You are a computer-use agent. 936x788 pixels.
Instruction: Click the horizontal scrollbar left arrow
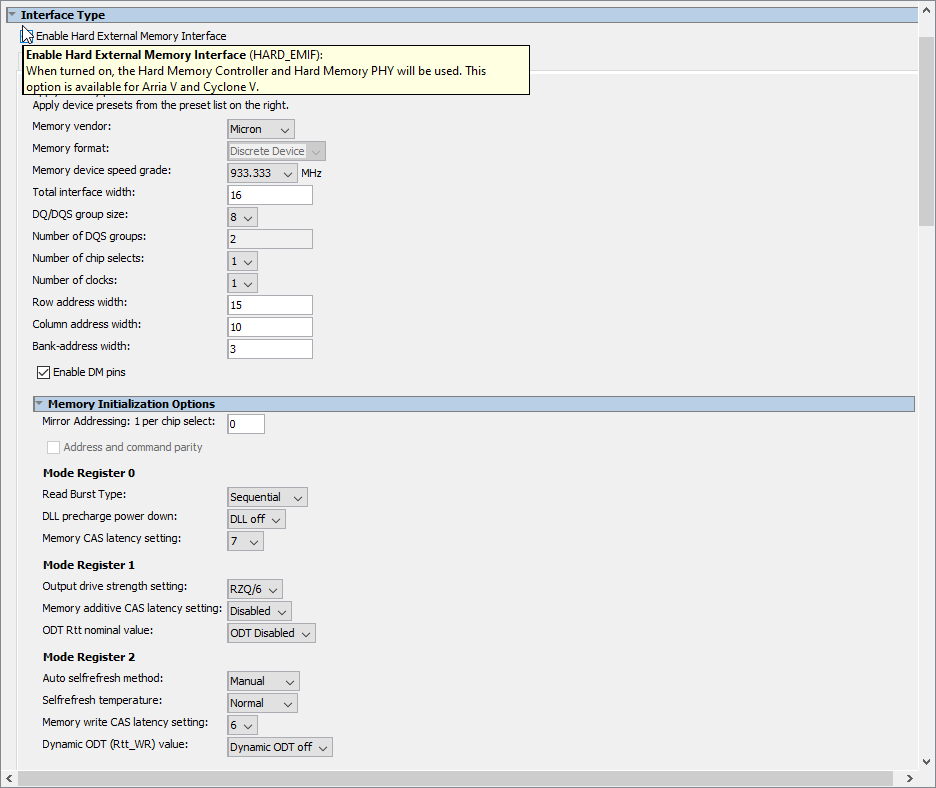coord(9,778)
